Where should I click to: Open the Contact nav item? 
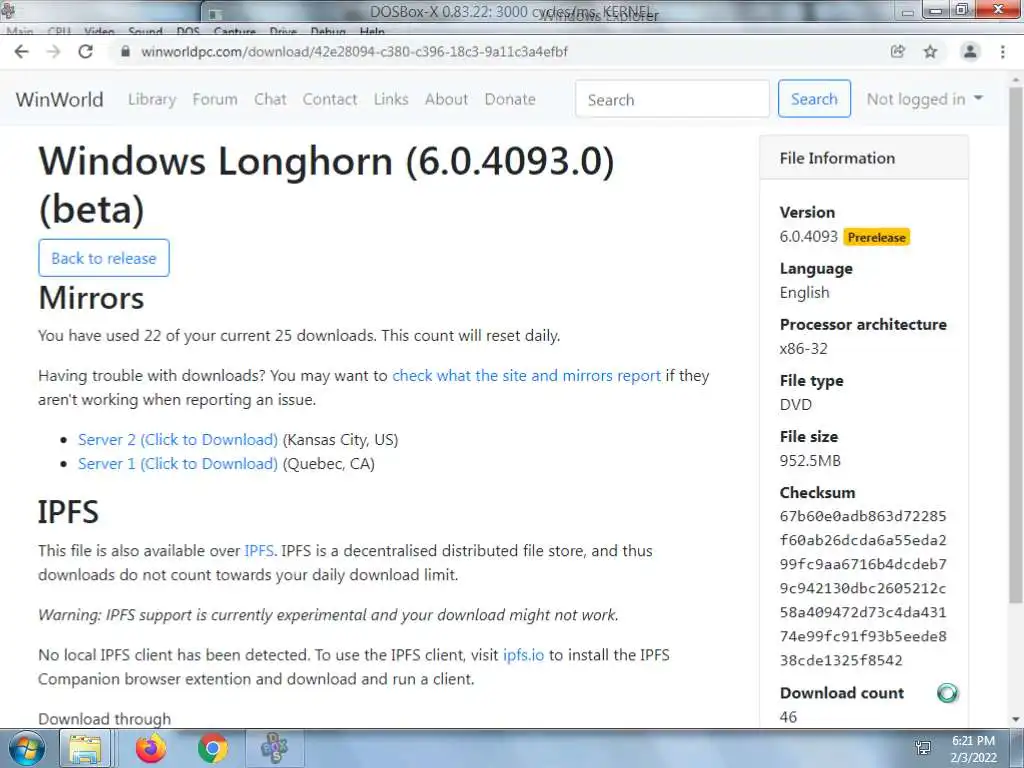tap(330, 99)
